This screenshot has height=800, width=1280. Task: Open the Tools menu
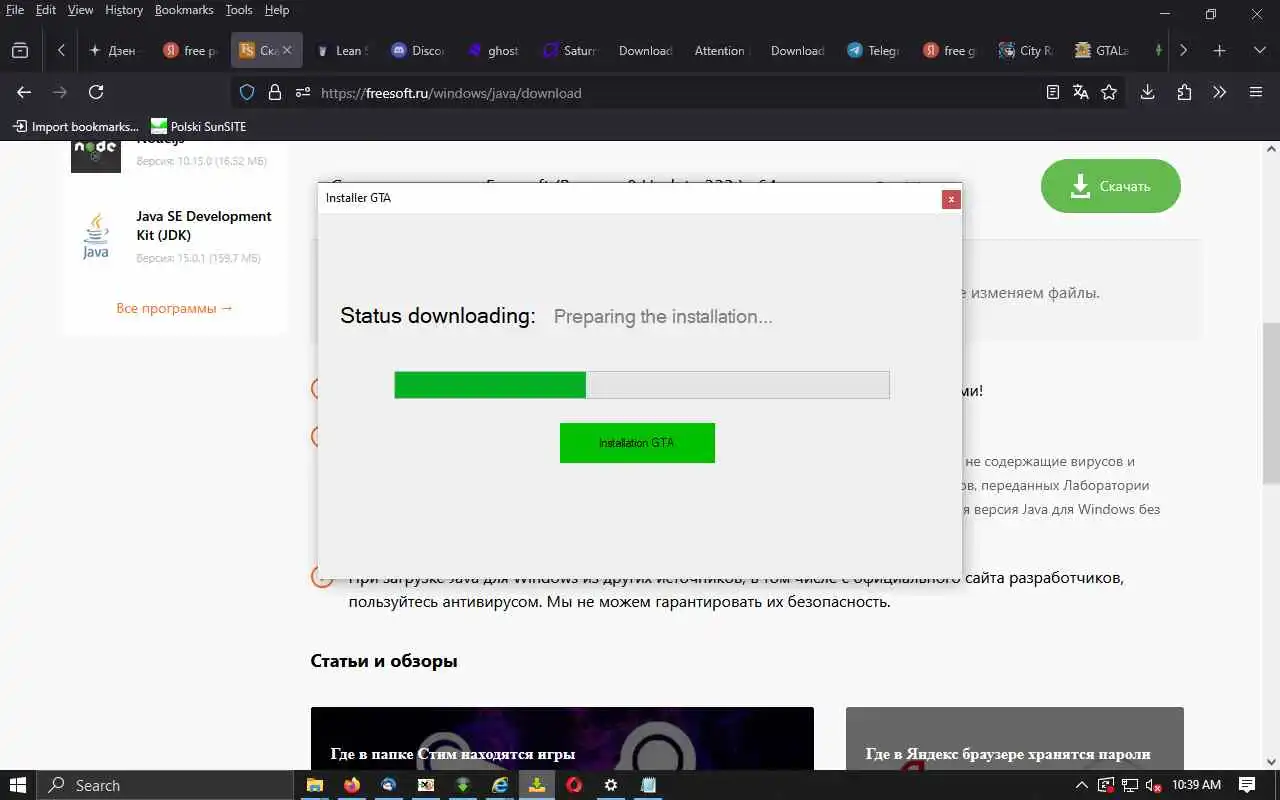pyautogui.click(x=239, y=10)
